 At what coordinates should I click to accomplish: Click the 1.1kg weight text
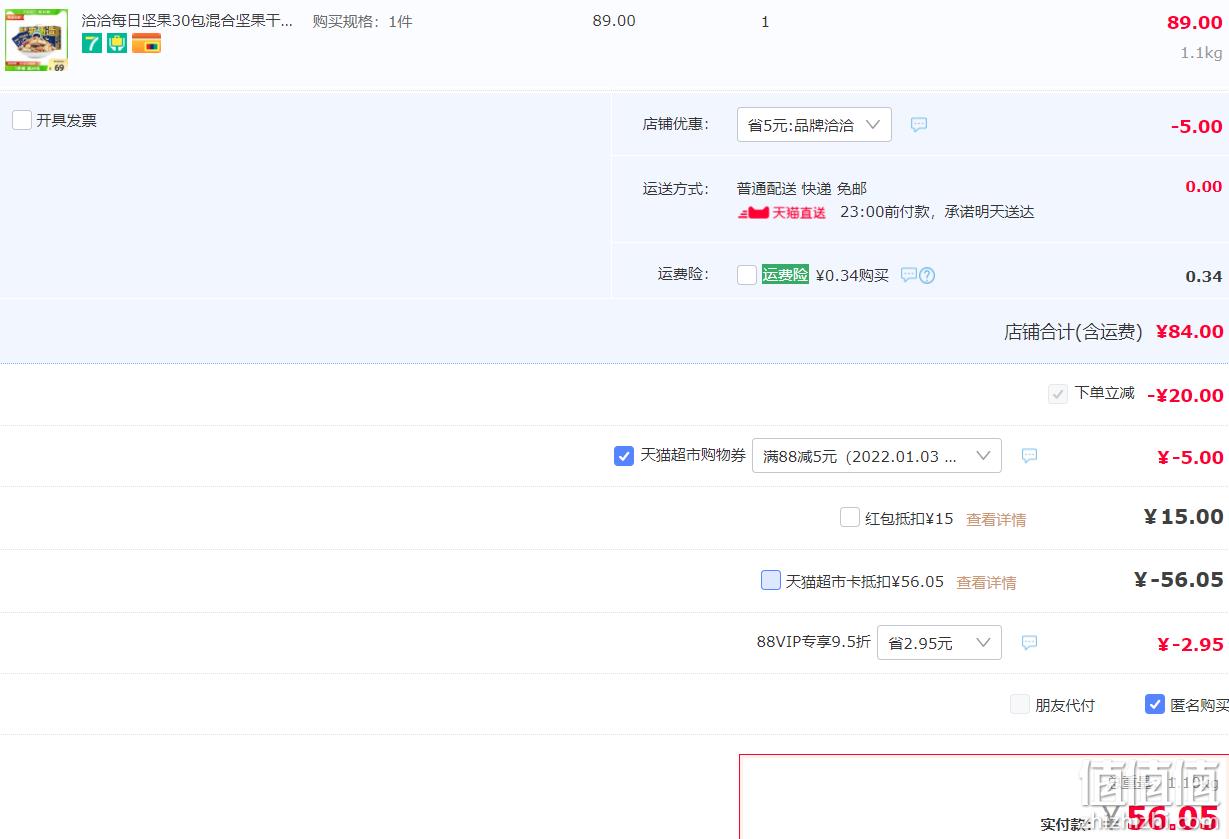1201,53
